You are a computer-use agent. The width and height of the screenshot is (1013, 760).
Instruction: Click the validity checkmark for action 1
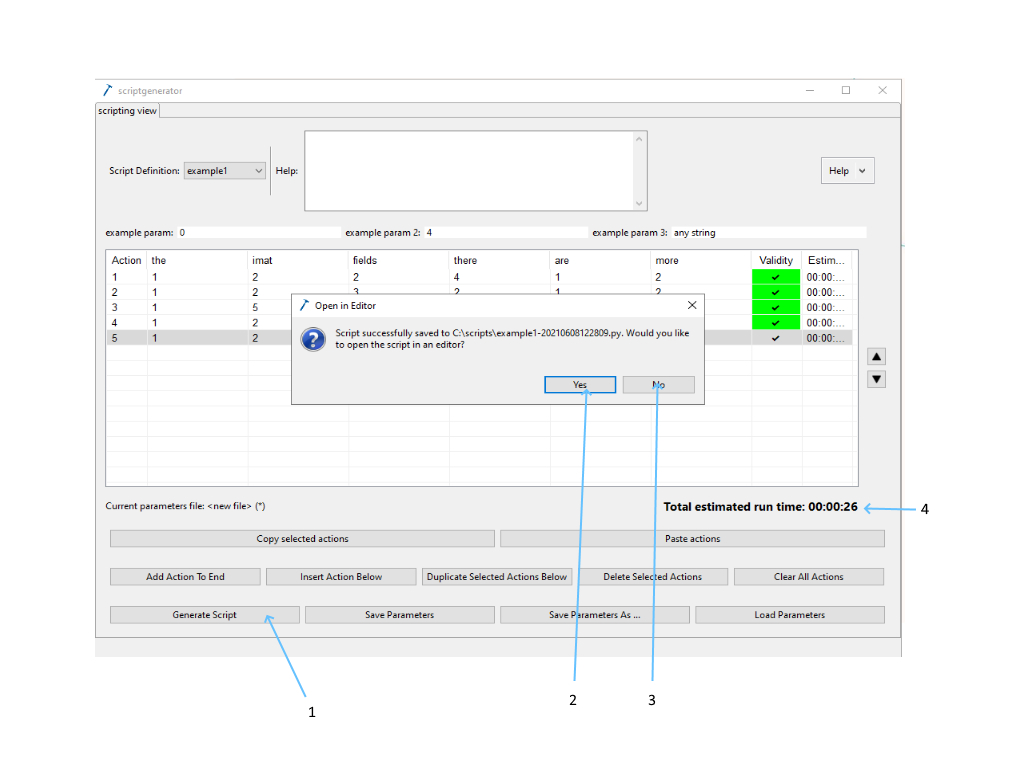[x=775, y=277]
